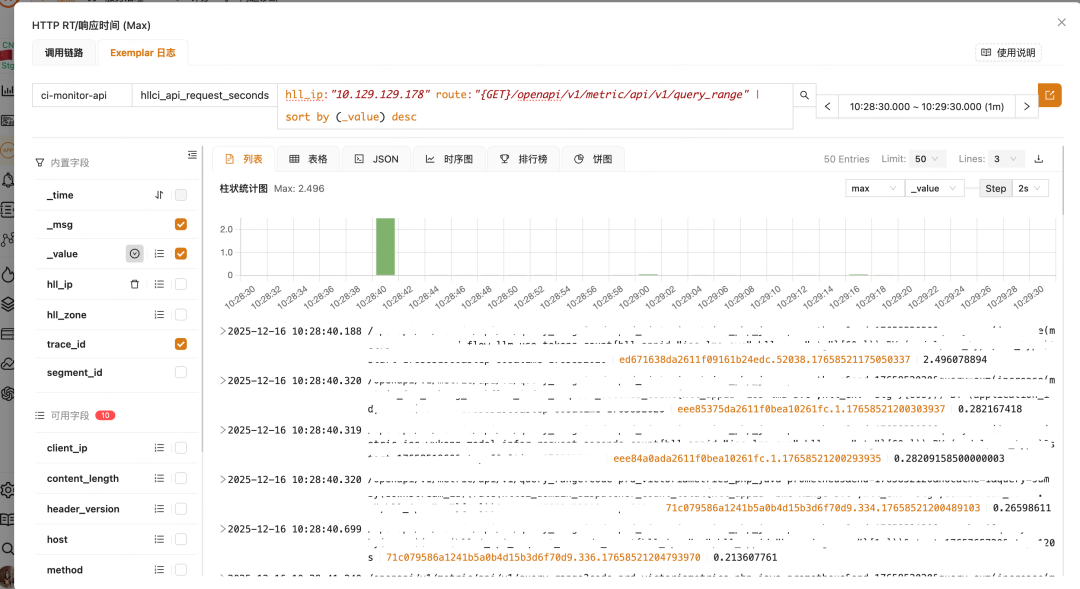Open the Lines 3 dropdown
The image size is (1080, 589).
tap(1006, 159)
